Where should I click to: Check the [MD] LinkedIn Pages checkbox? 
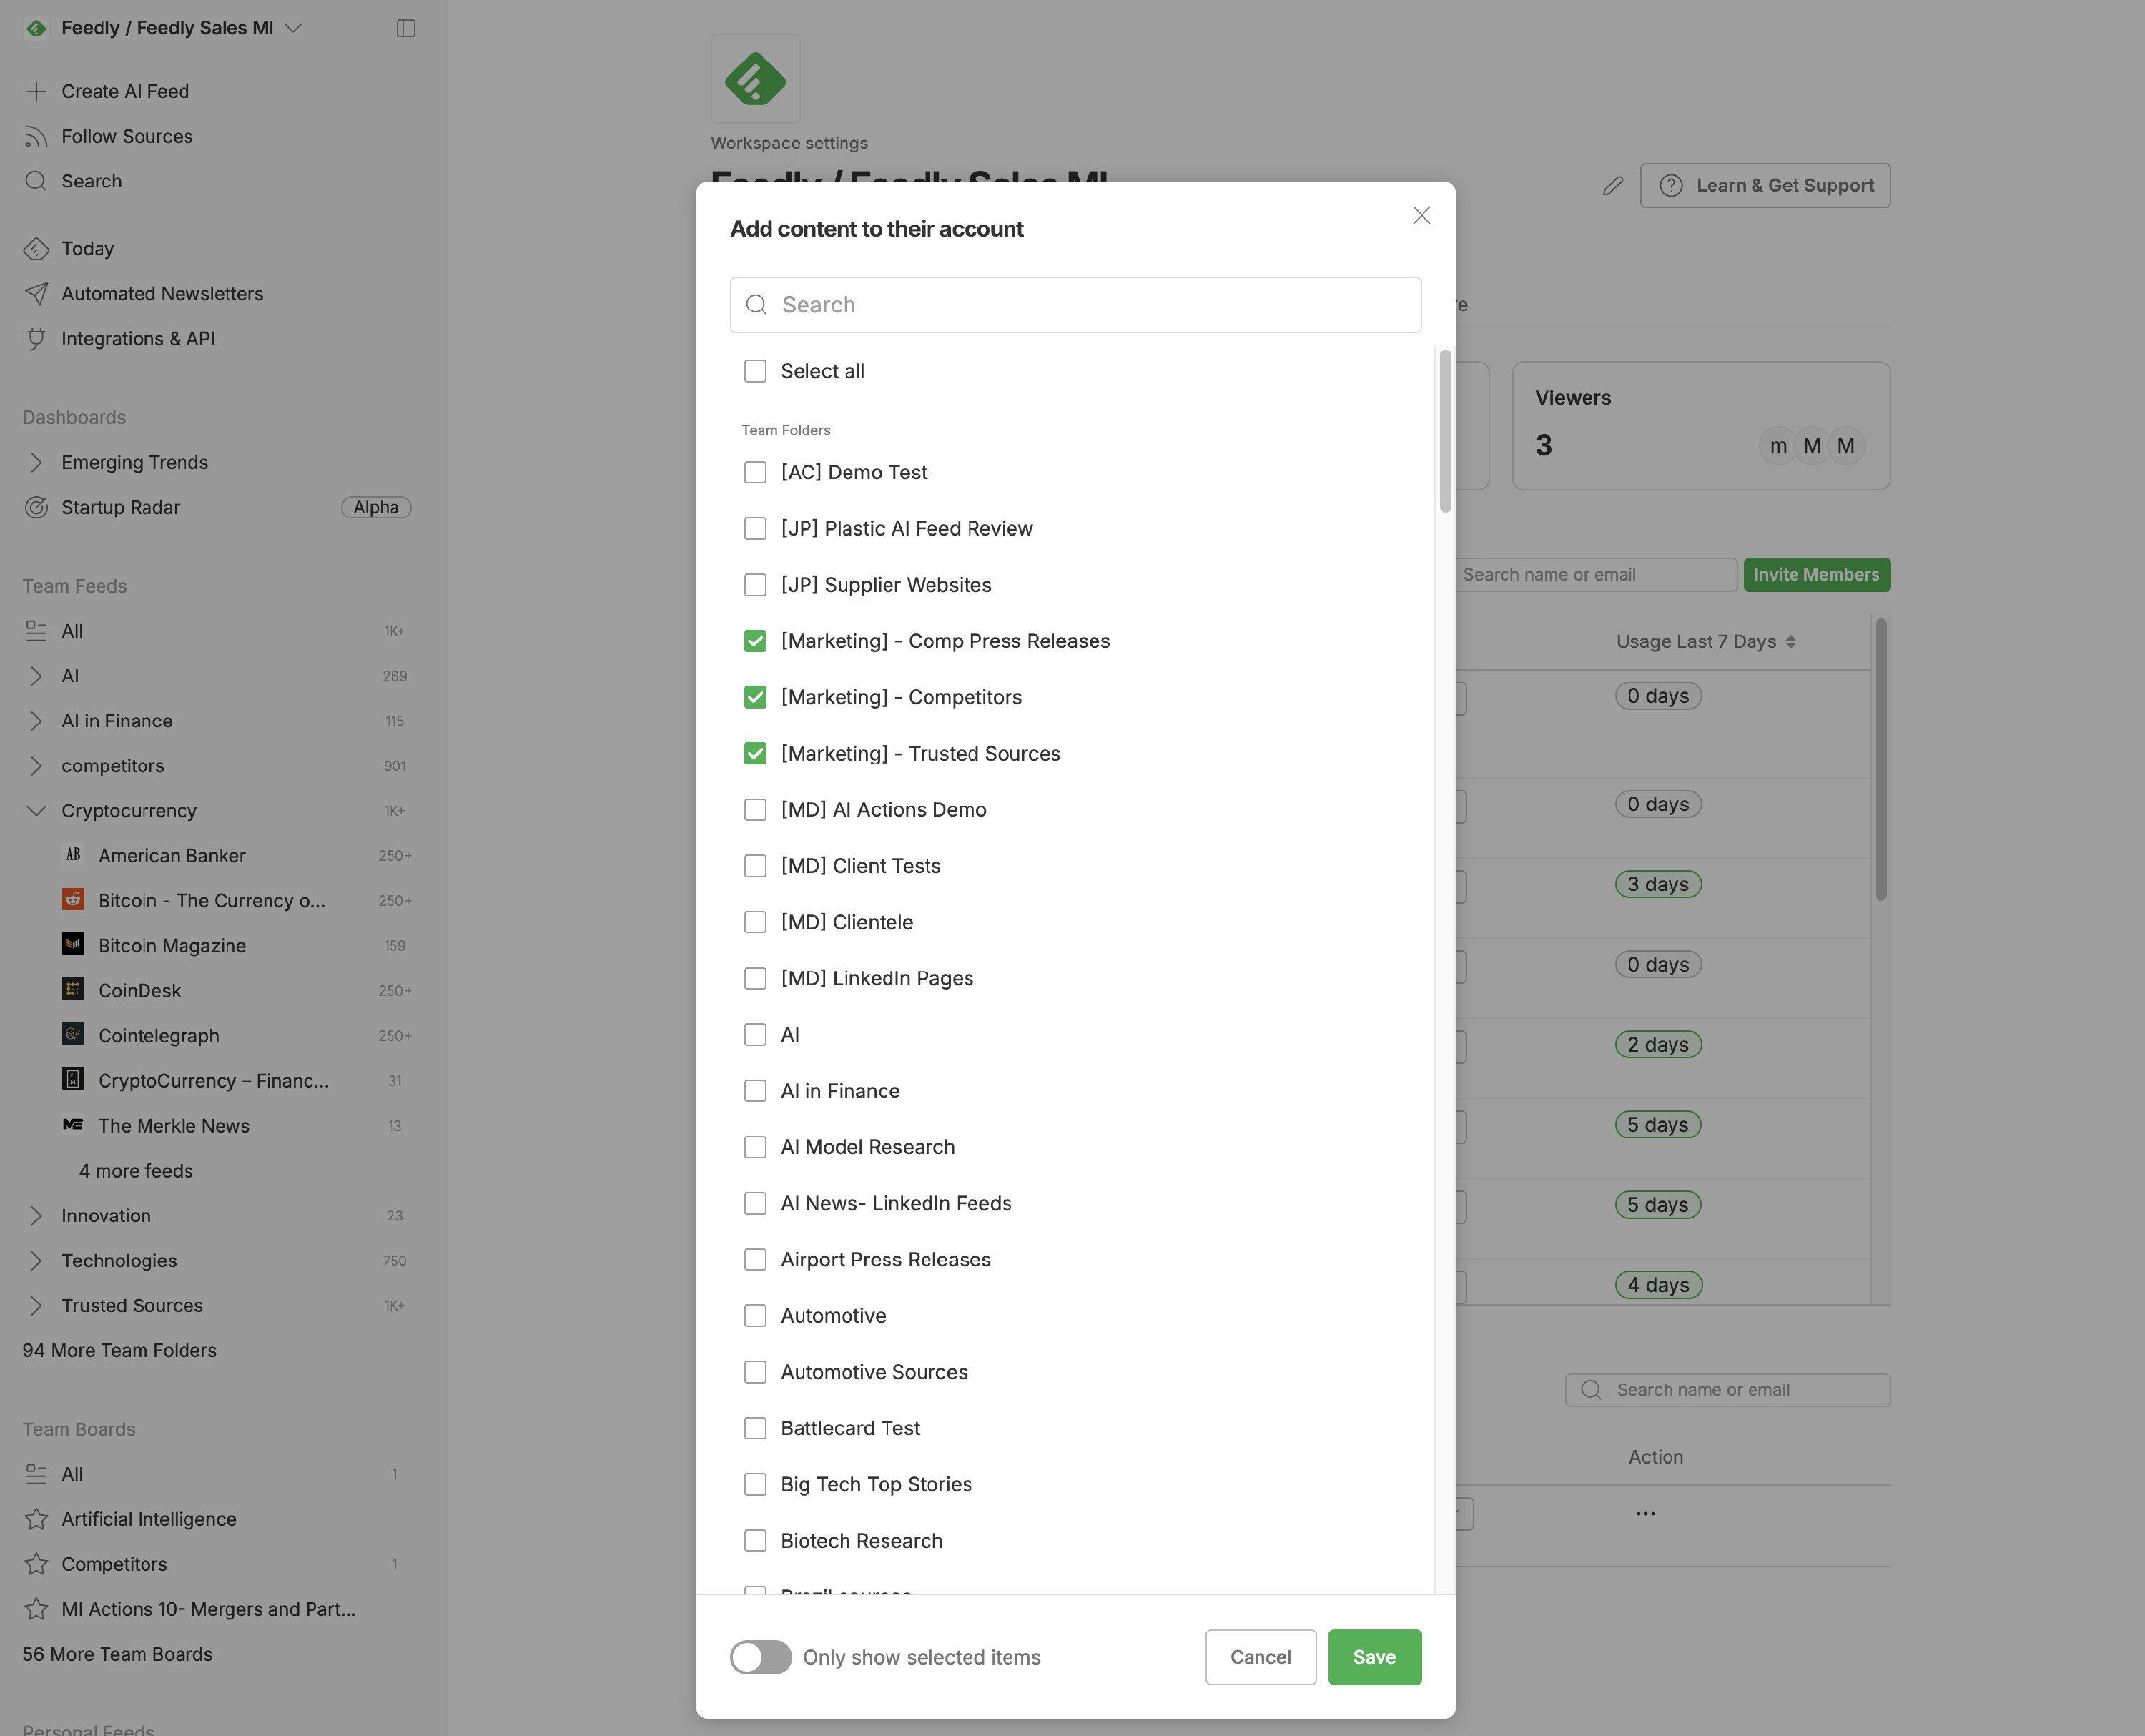[755, 978]
